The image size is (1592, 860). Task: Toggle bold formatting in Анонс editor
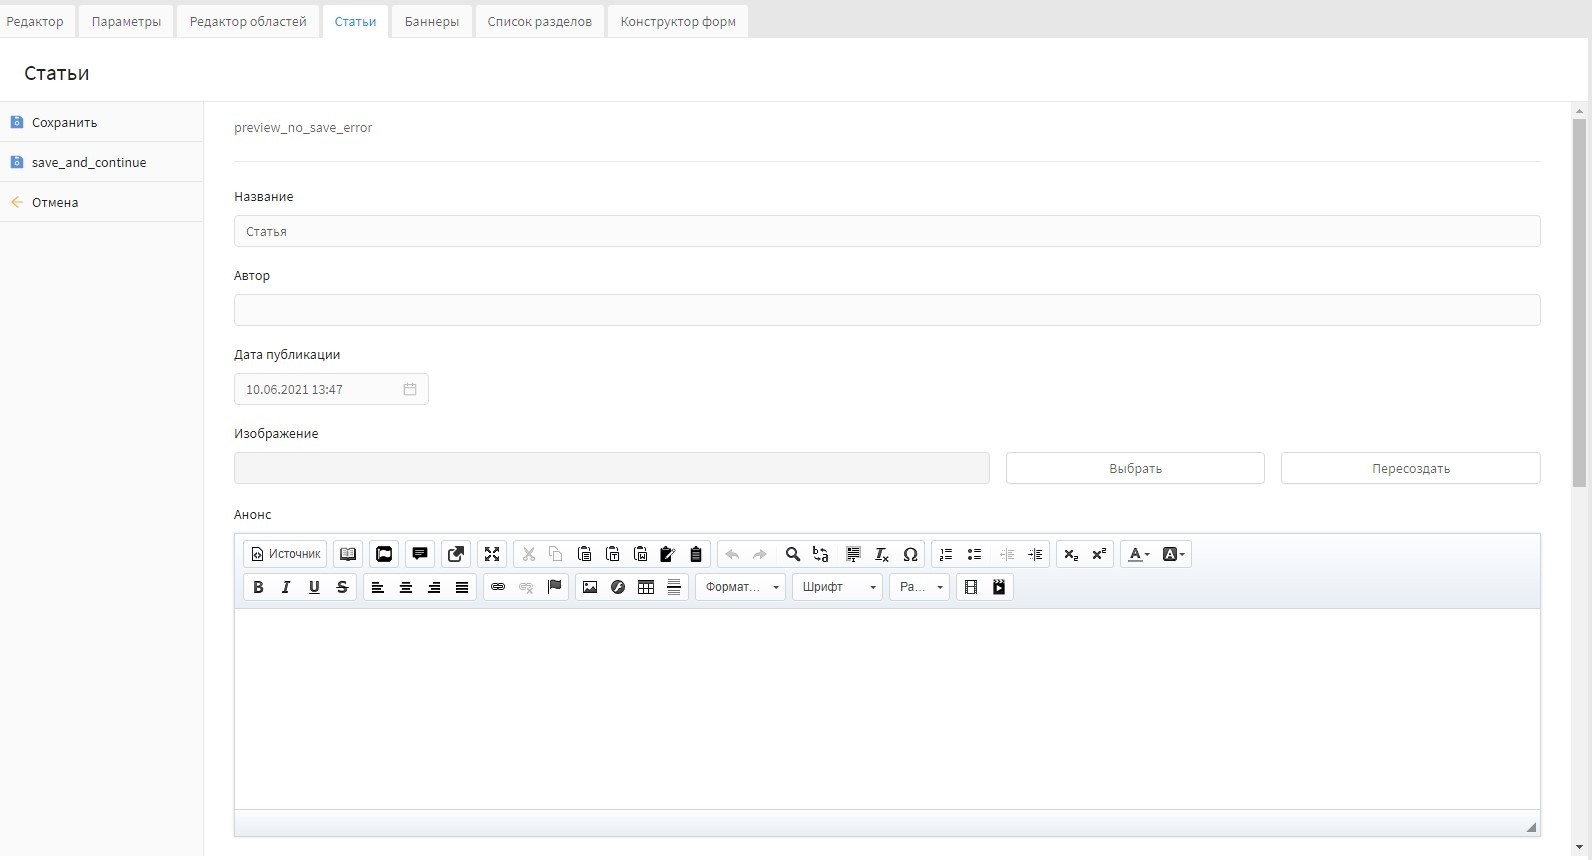tap(258, 587)
